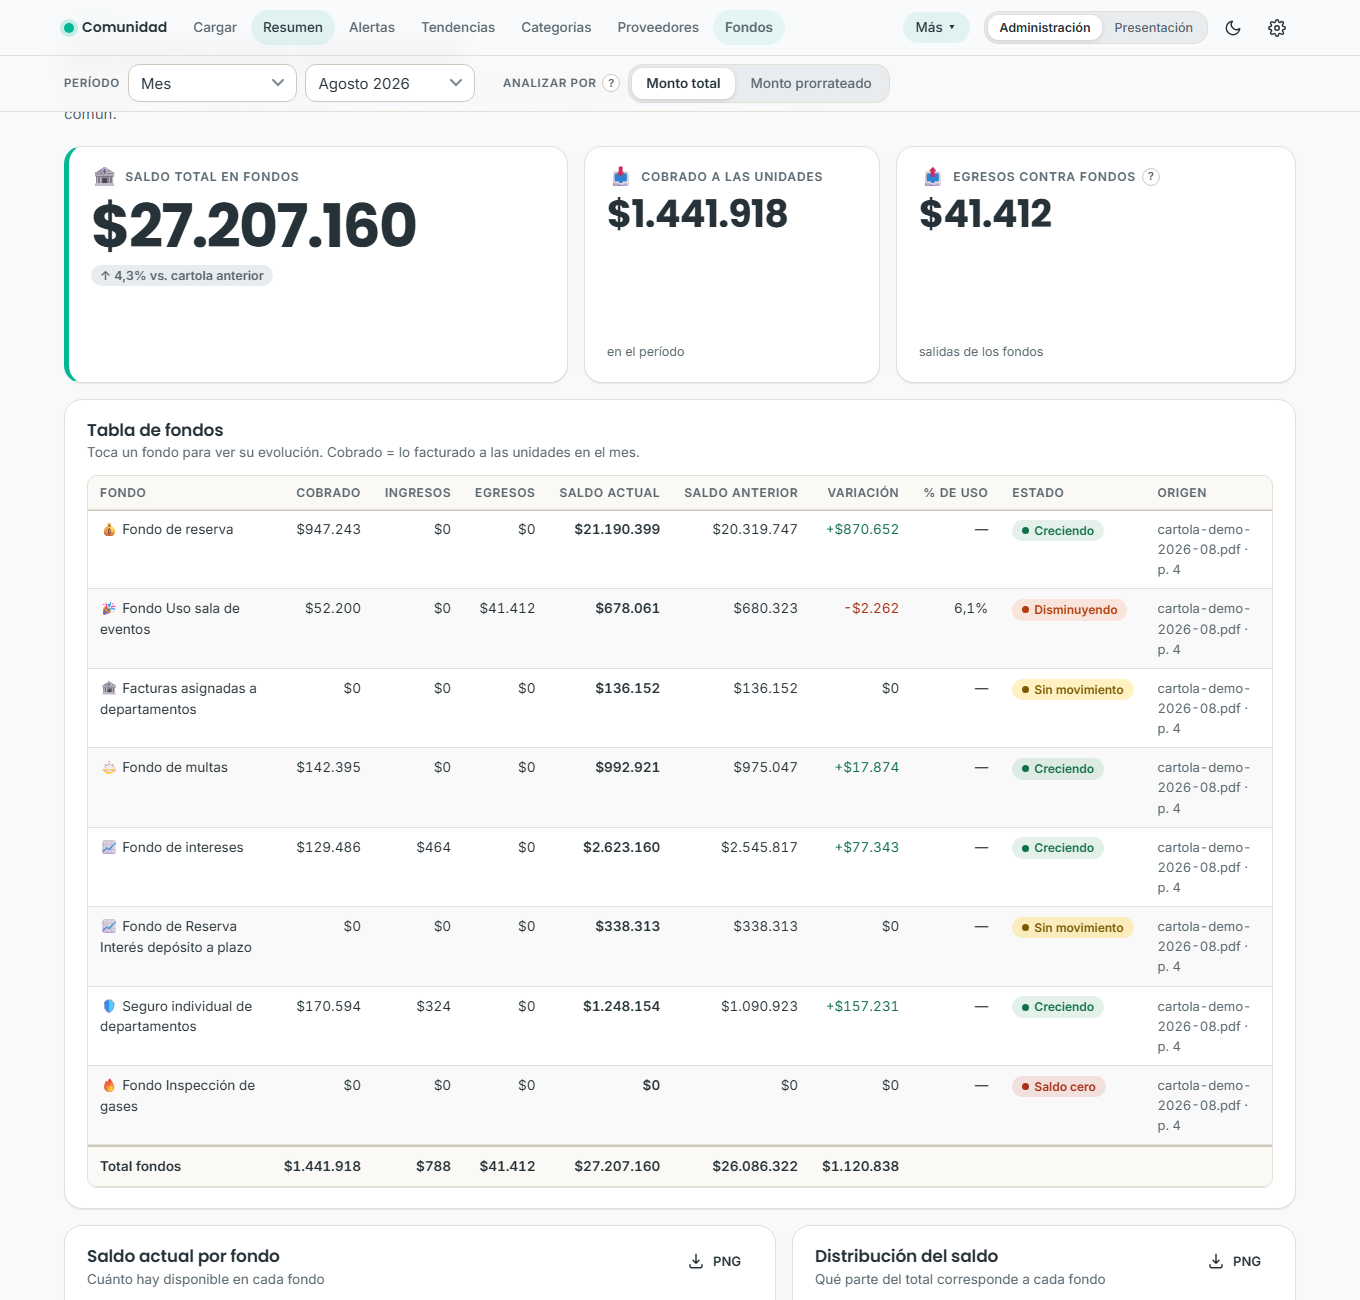Click the Saldo actual column header
This screenshot has height=1300, width=1360.
[609, 493]
